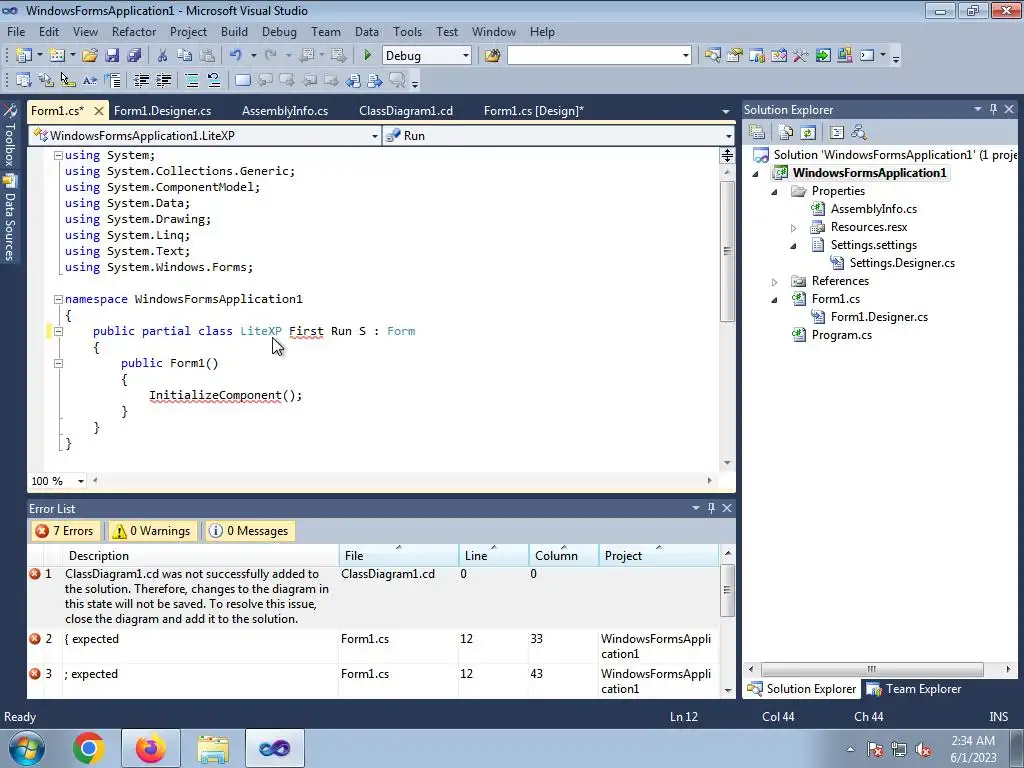Open the Data Sources side panel tab

click(x=10, y=218)
